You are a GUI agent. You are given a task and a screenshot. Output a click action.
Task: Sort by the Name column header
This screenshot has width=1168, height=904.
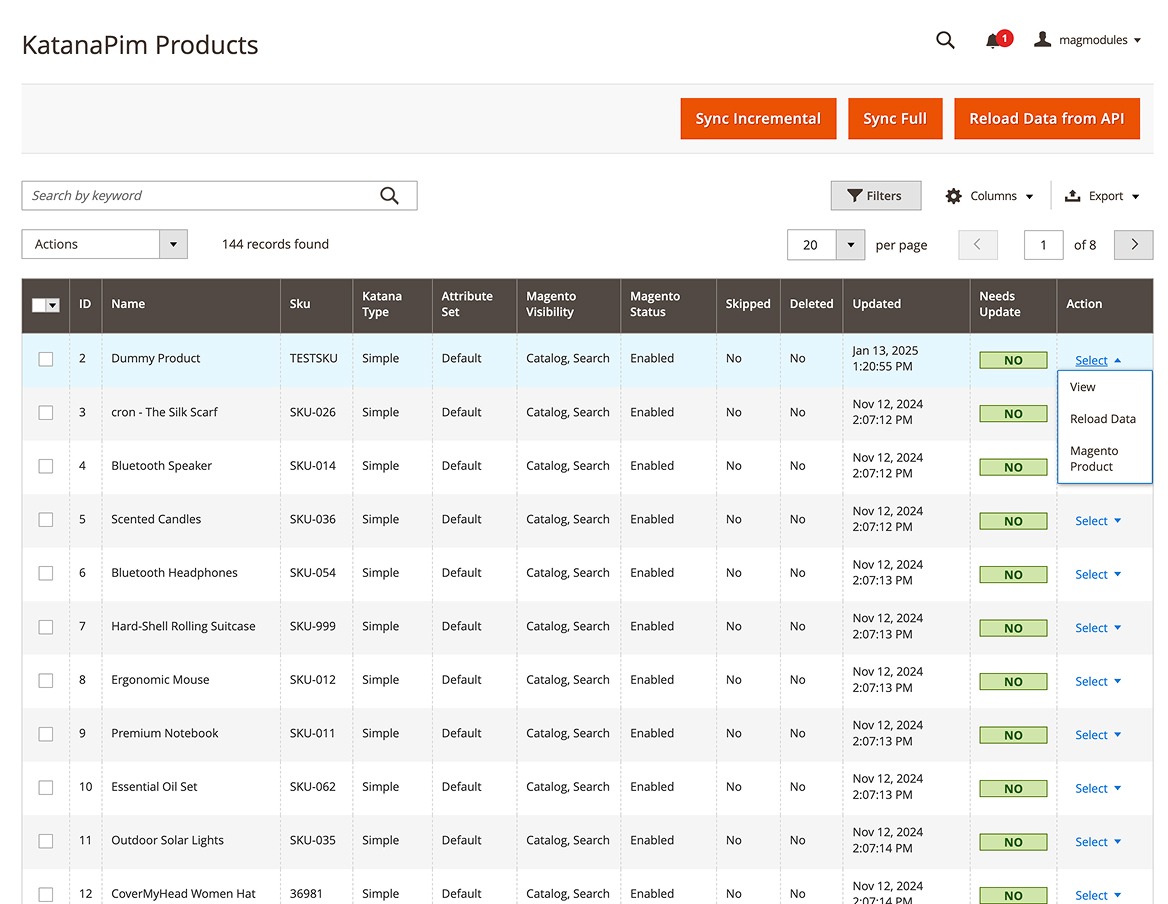tap(191, 305)
